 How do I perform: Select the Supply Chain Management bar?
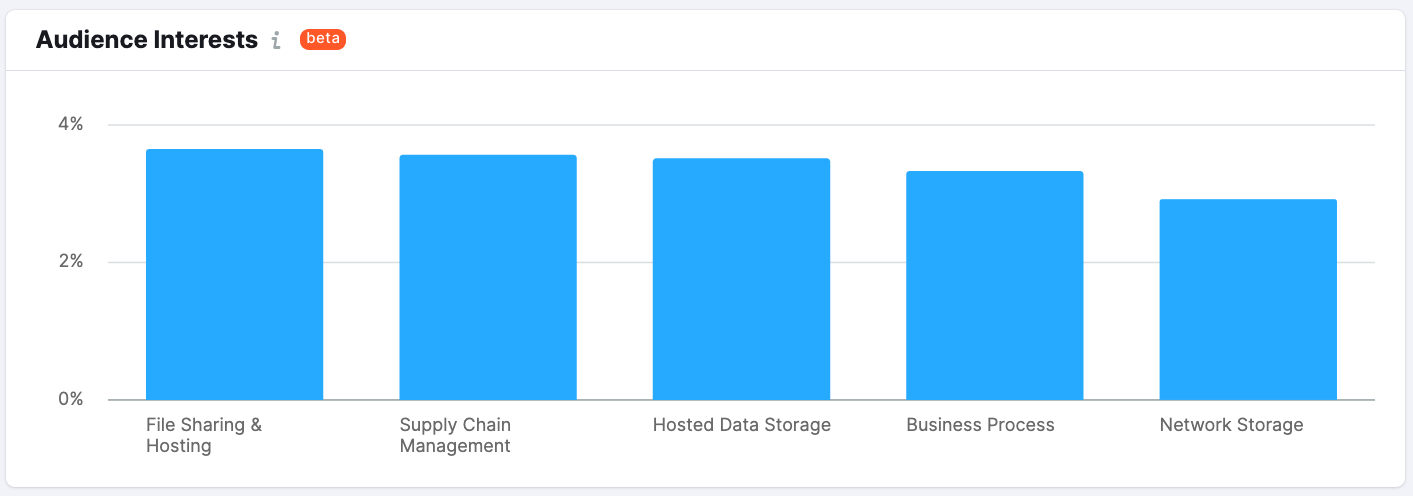tap(488, 277)
